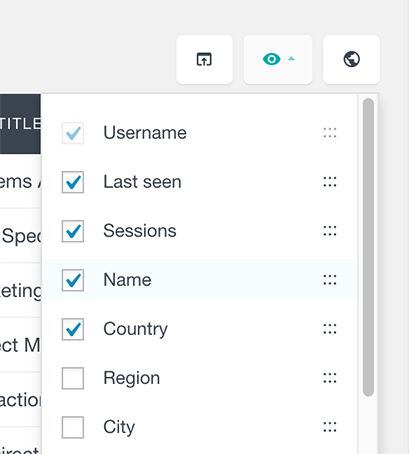Uncheck the Last seen checkbox
The width and height of the screenshot is (409, 454).
(73, 182)
